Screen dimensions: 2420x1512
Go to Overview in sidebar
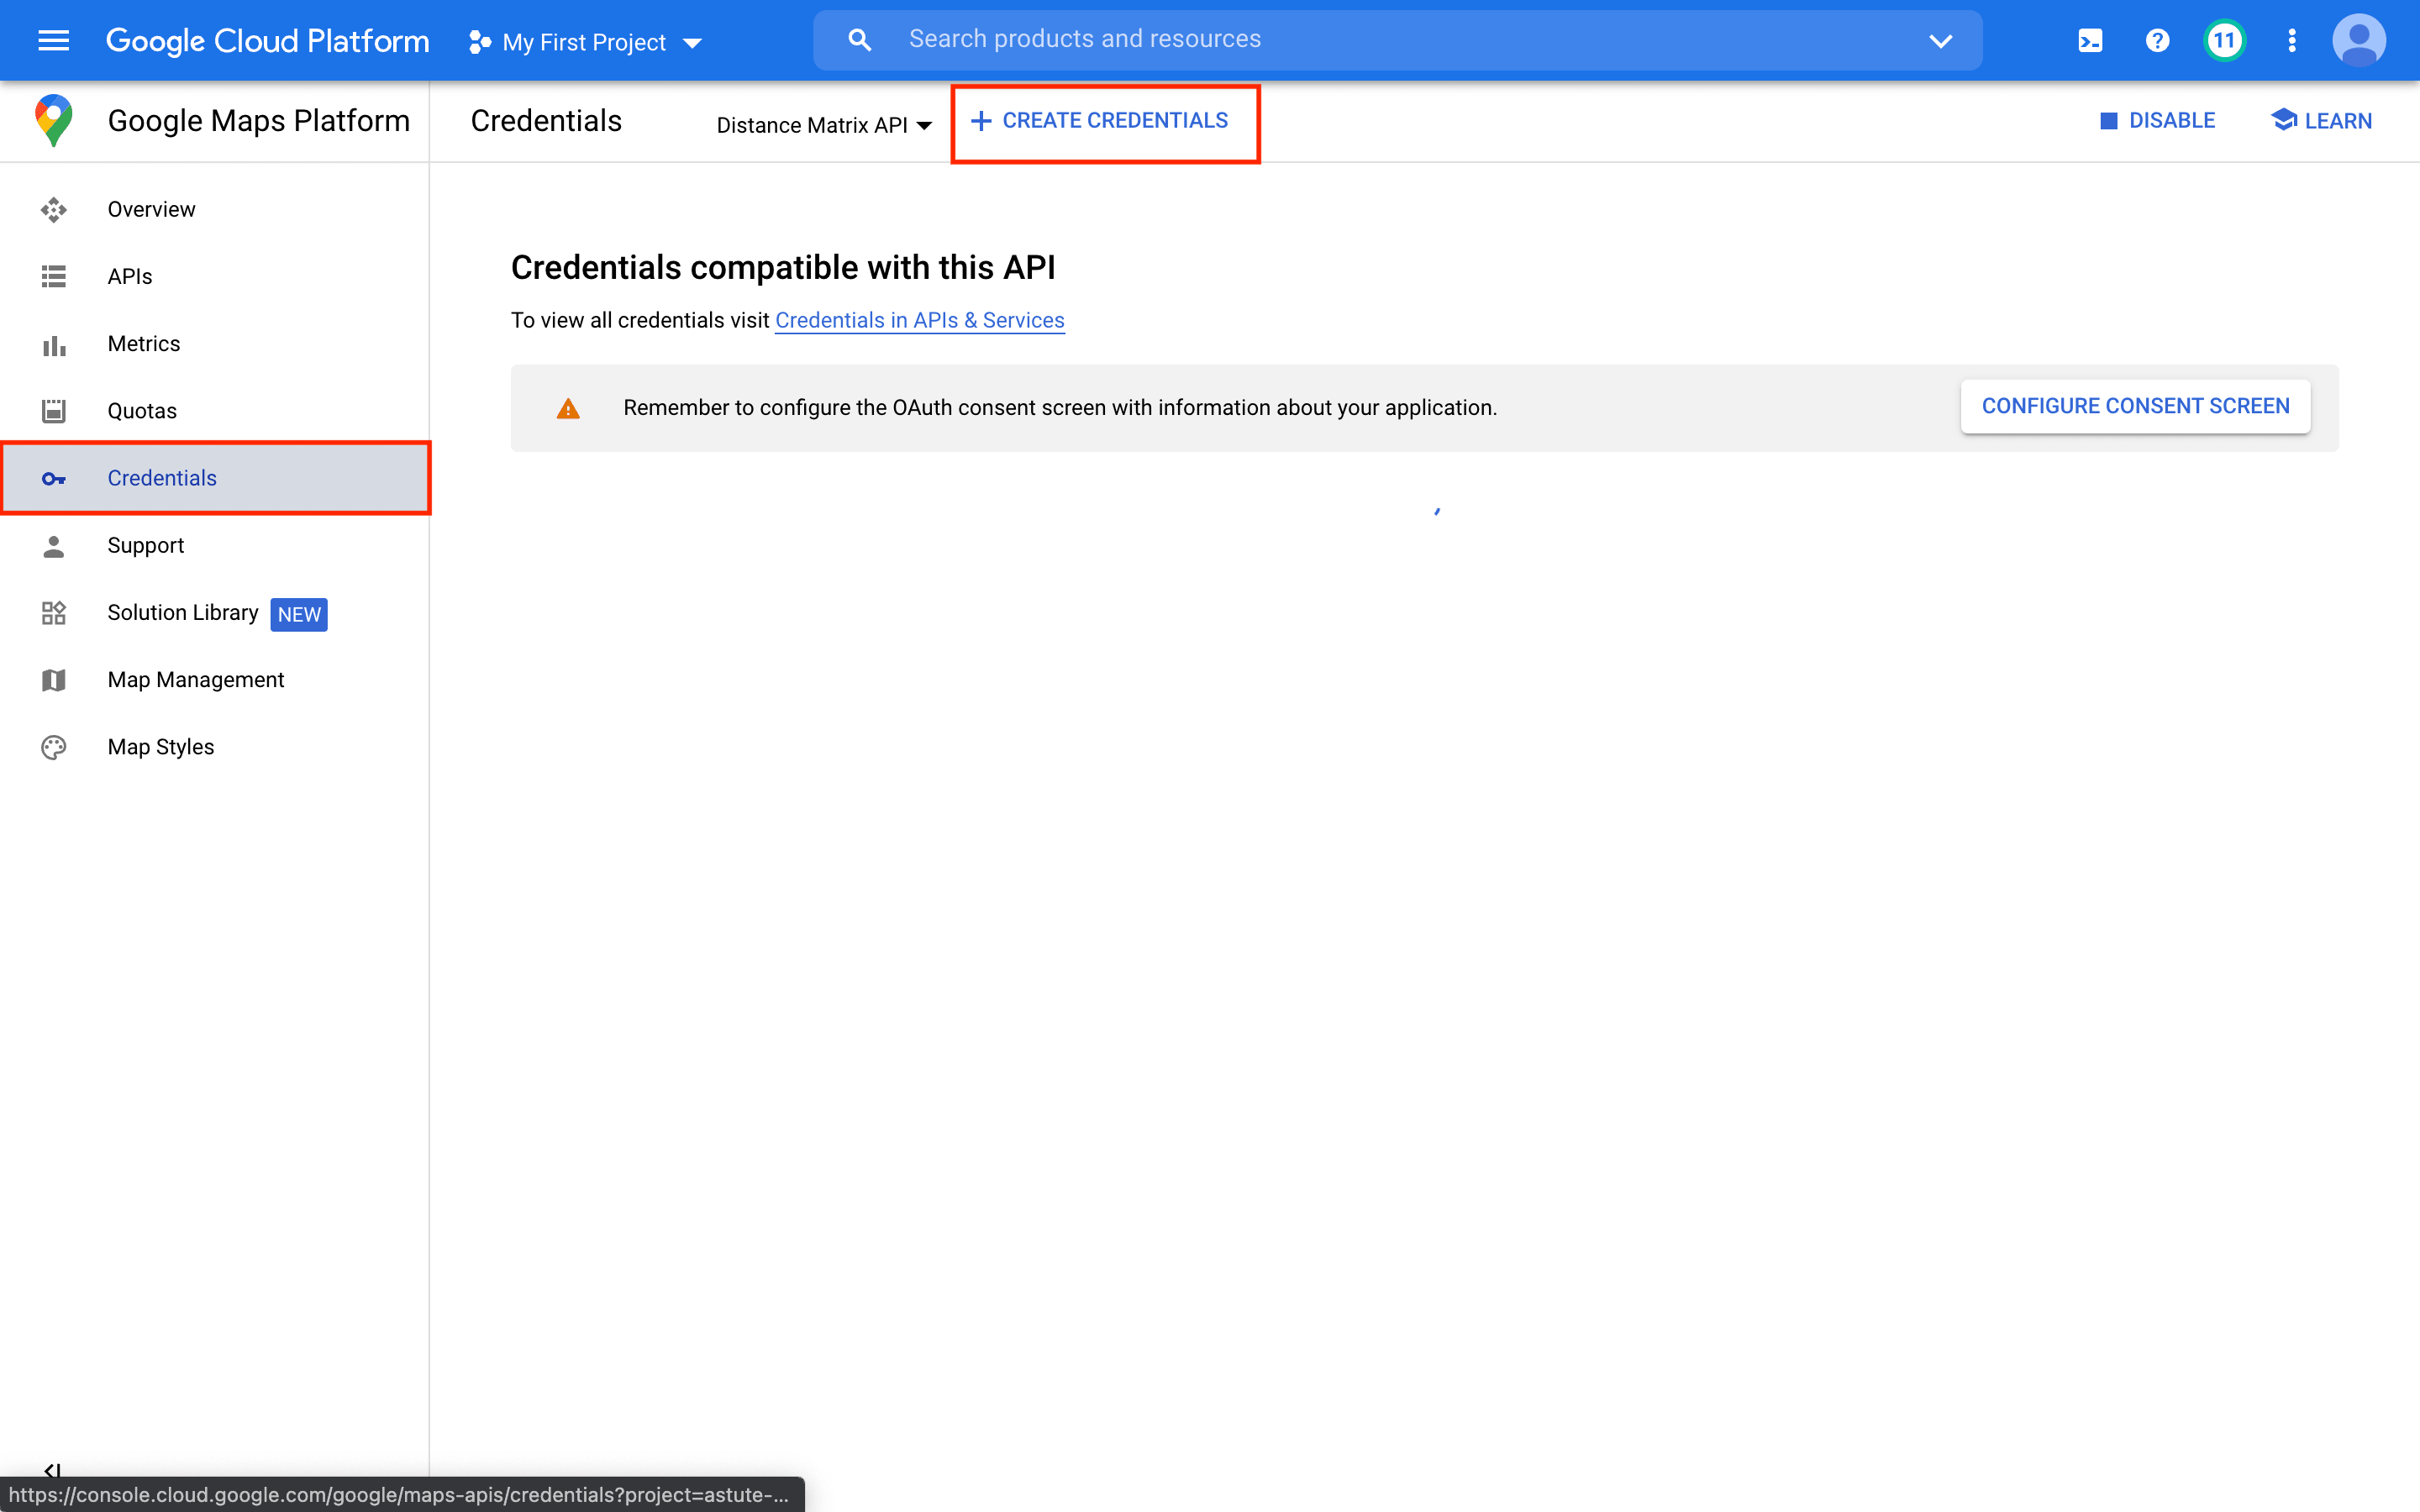click(x=215, y=209)
